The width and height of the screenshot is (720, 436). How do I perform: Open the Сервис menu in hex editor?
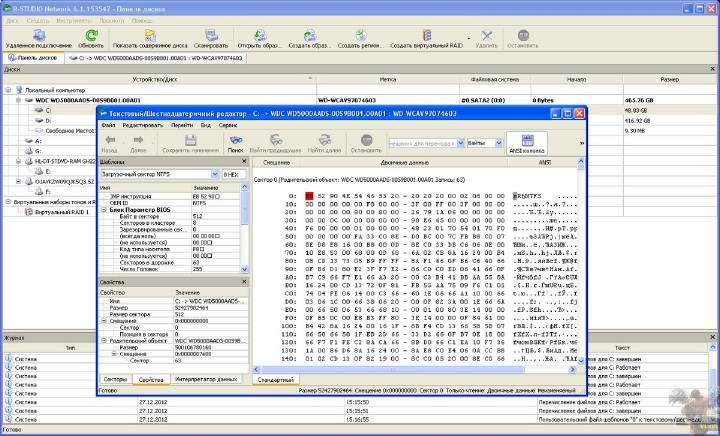coord(228,125)
